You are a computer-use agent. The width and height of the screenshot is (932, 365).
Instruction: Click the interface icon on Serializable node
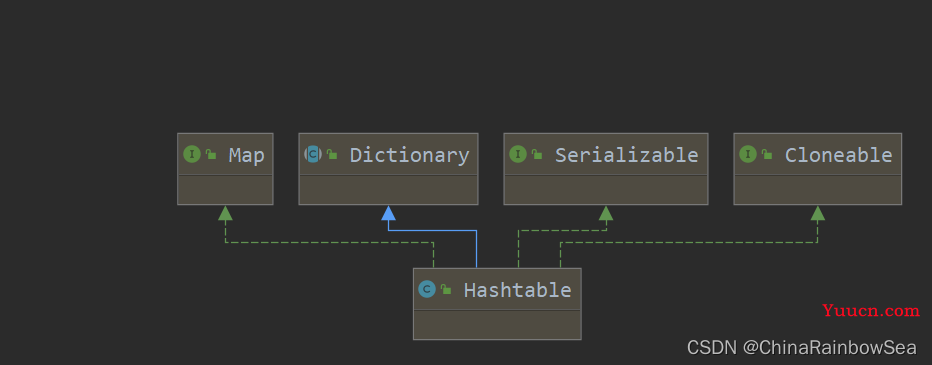pos(518,155)
